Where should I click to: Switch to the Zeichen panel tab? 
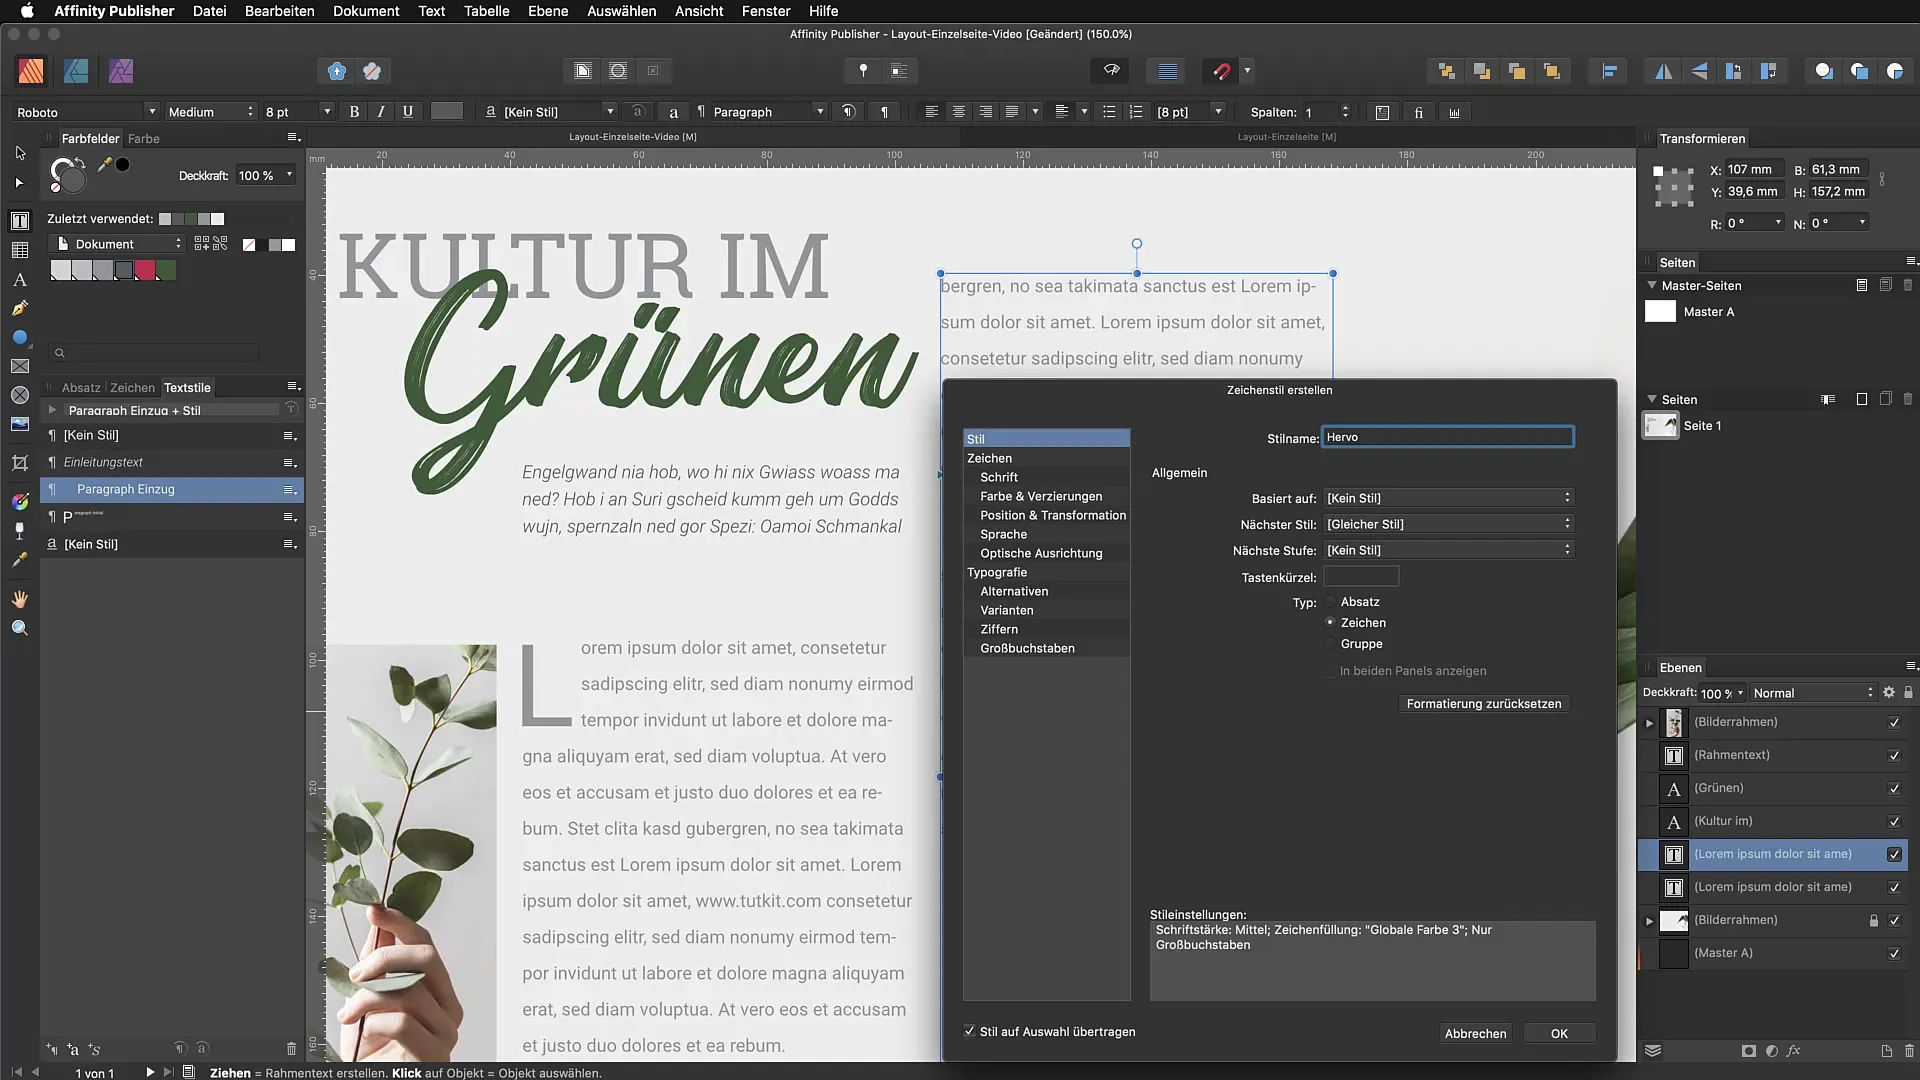132,387
